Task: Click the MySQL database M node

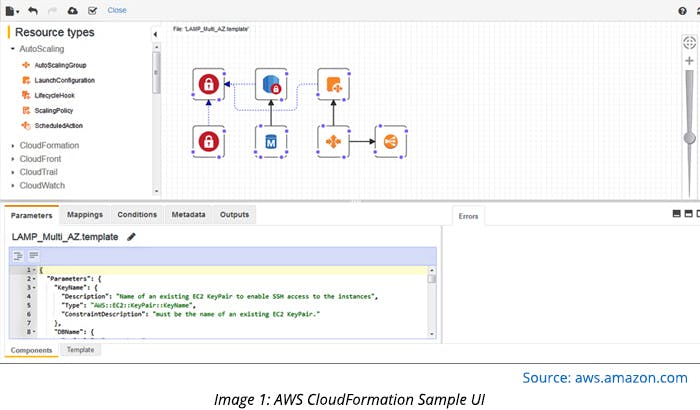Action: 271,142
